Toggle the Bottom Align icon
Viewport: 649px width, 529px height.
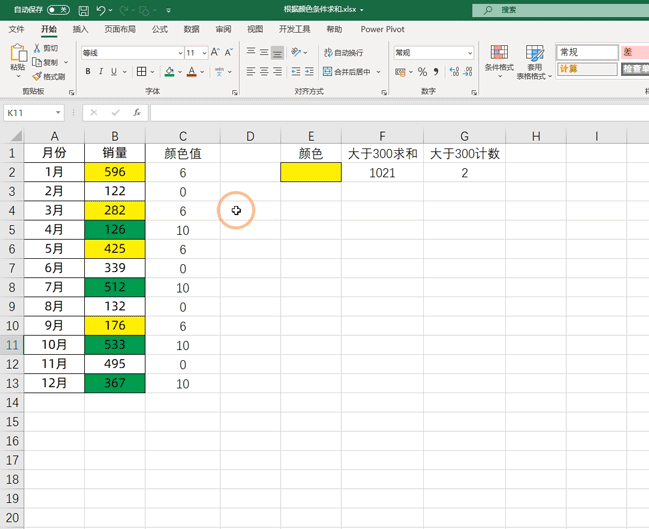click(277, 53)
